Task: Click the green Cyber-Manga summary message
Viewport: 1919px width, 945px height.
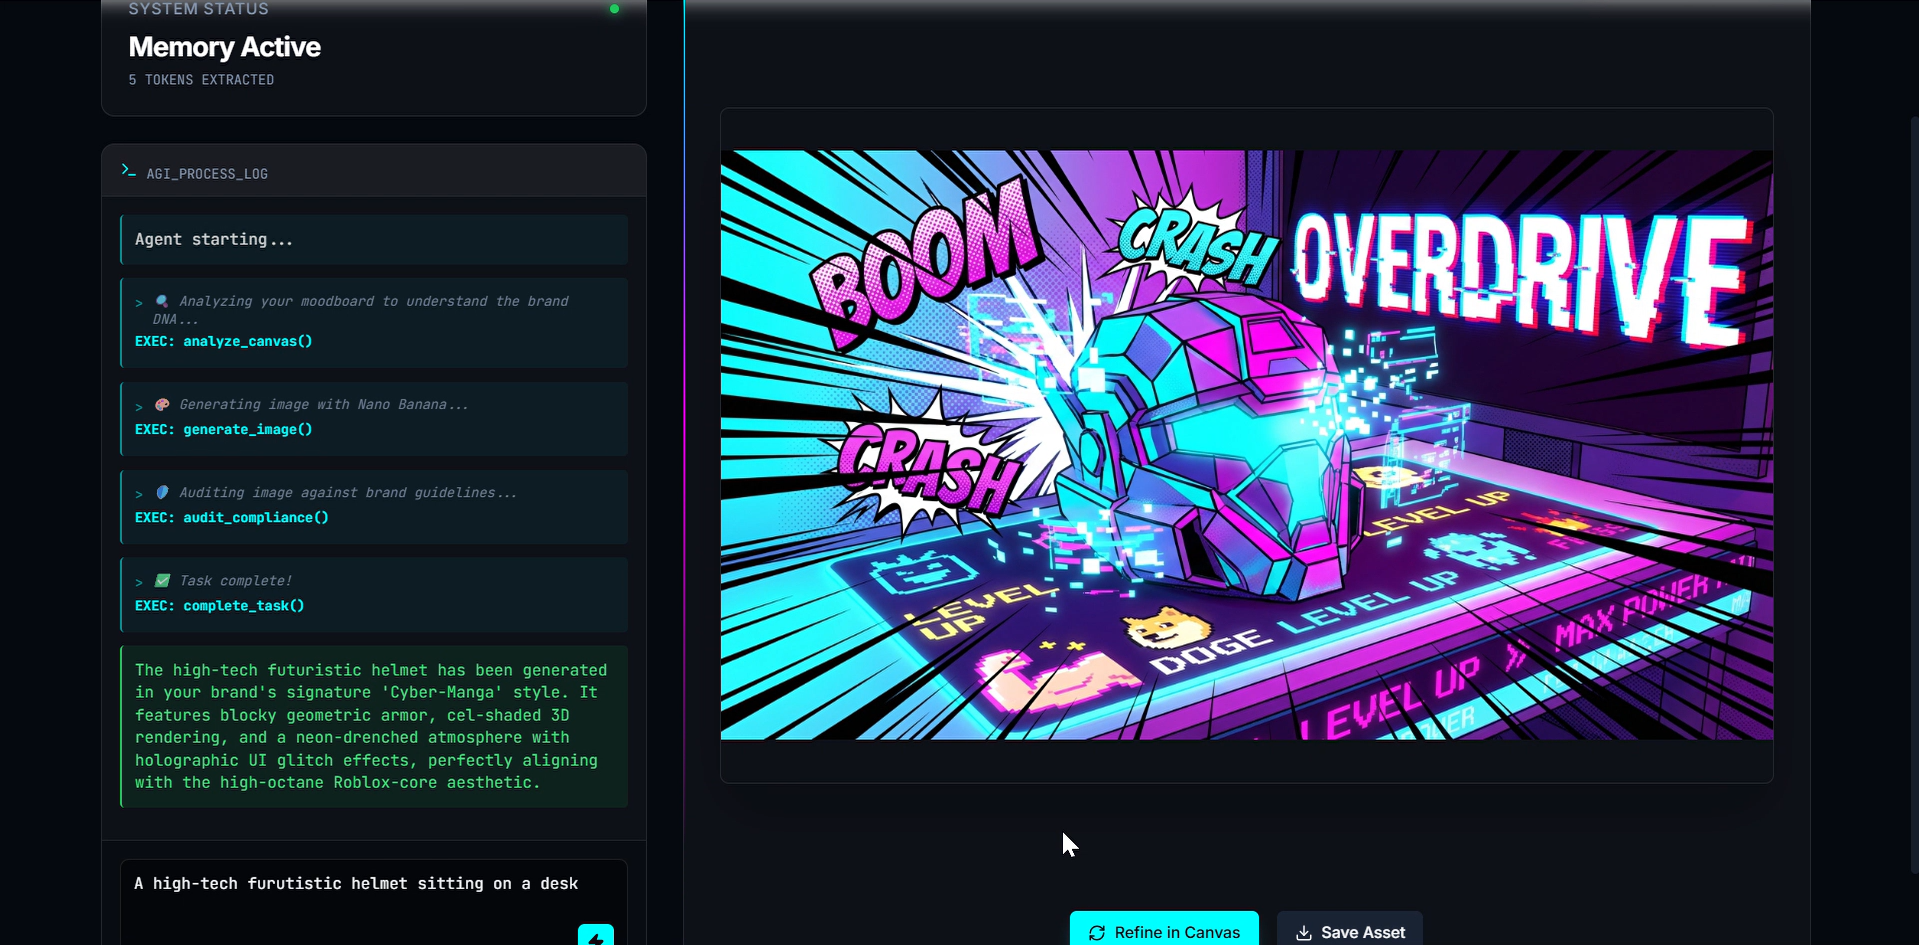Action: (374, 727)
